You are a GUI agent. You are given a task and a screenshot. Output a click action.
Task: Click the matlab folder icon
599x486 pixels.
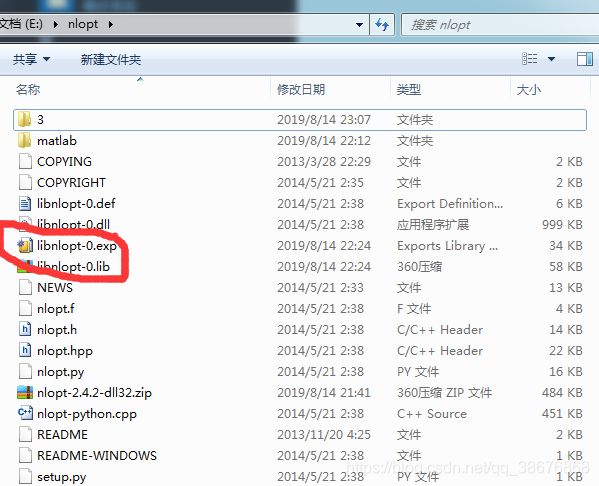click(x=24, y=141)
